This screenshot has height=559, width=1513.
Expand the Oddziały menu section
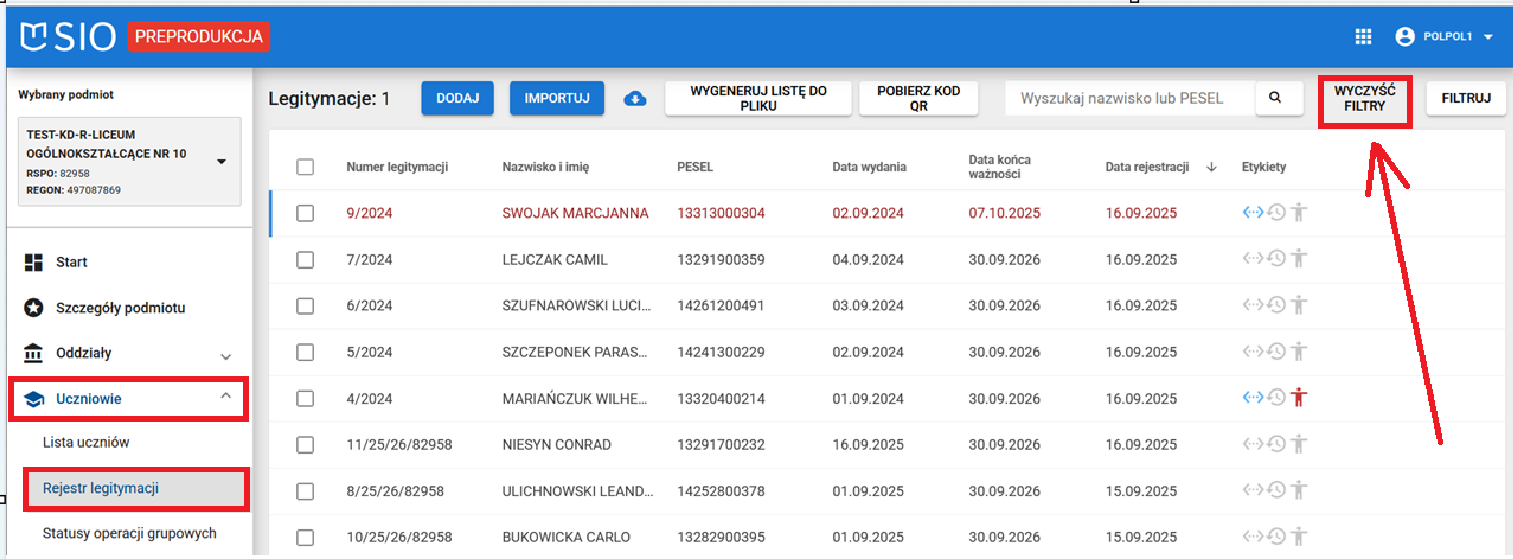pos(226,355)
